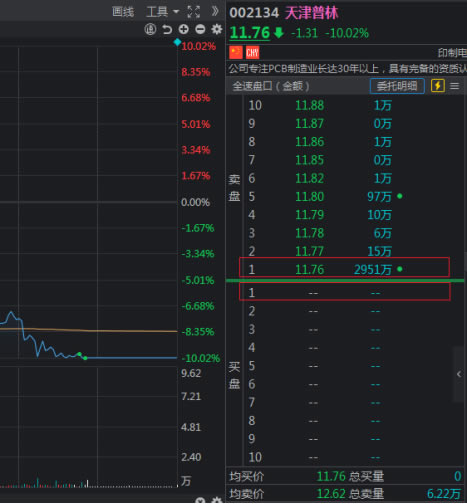Open 委托明细 order details button
This screenshot has width=467, height=504.
(x=397, y=86)
